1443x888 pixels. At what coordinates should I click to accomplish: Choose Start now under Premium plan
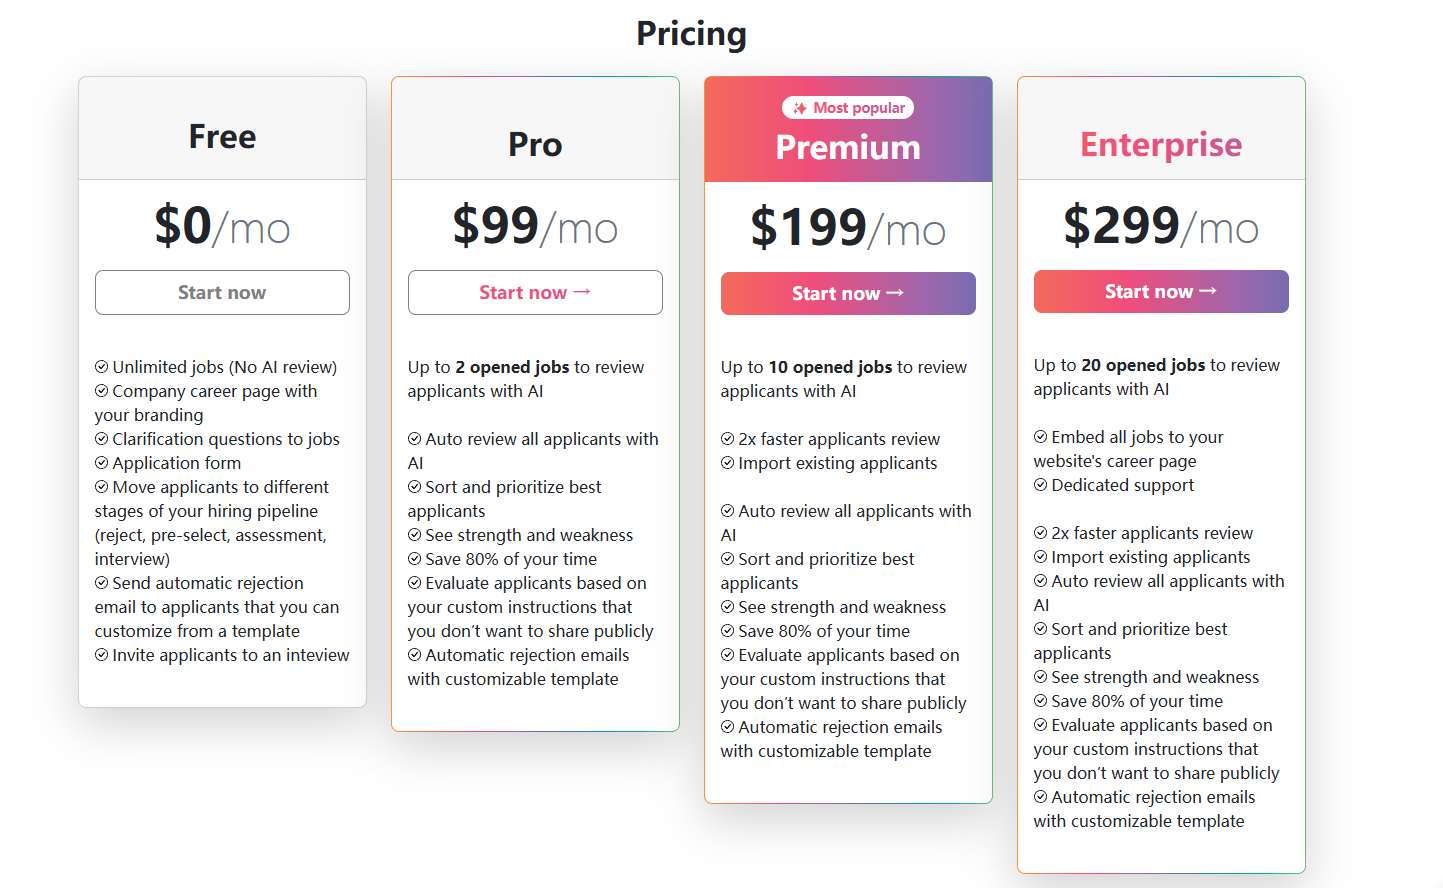pyautogui.click(x=848, y=293)
